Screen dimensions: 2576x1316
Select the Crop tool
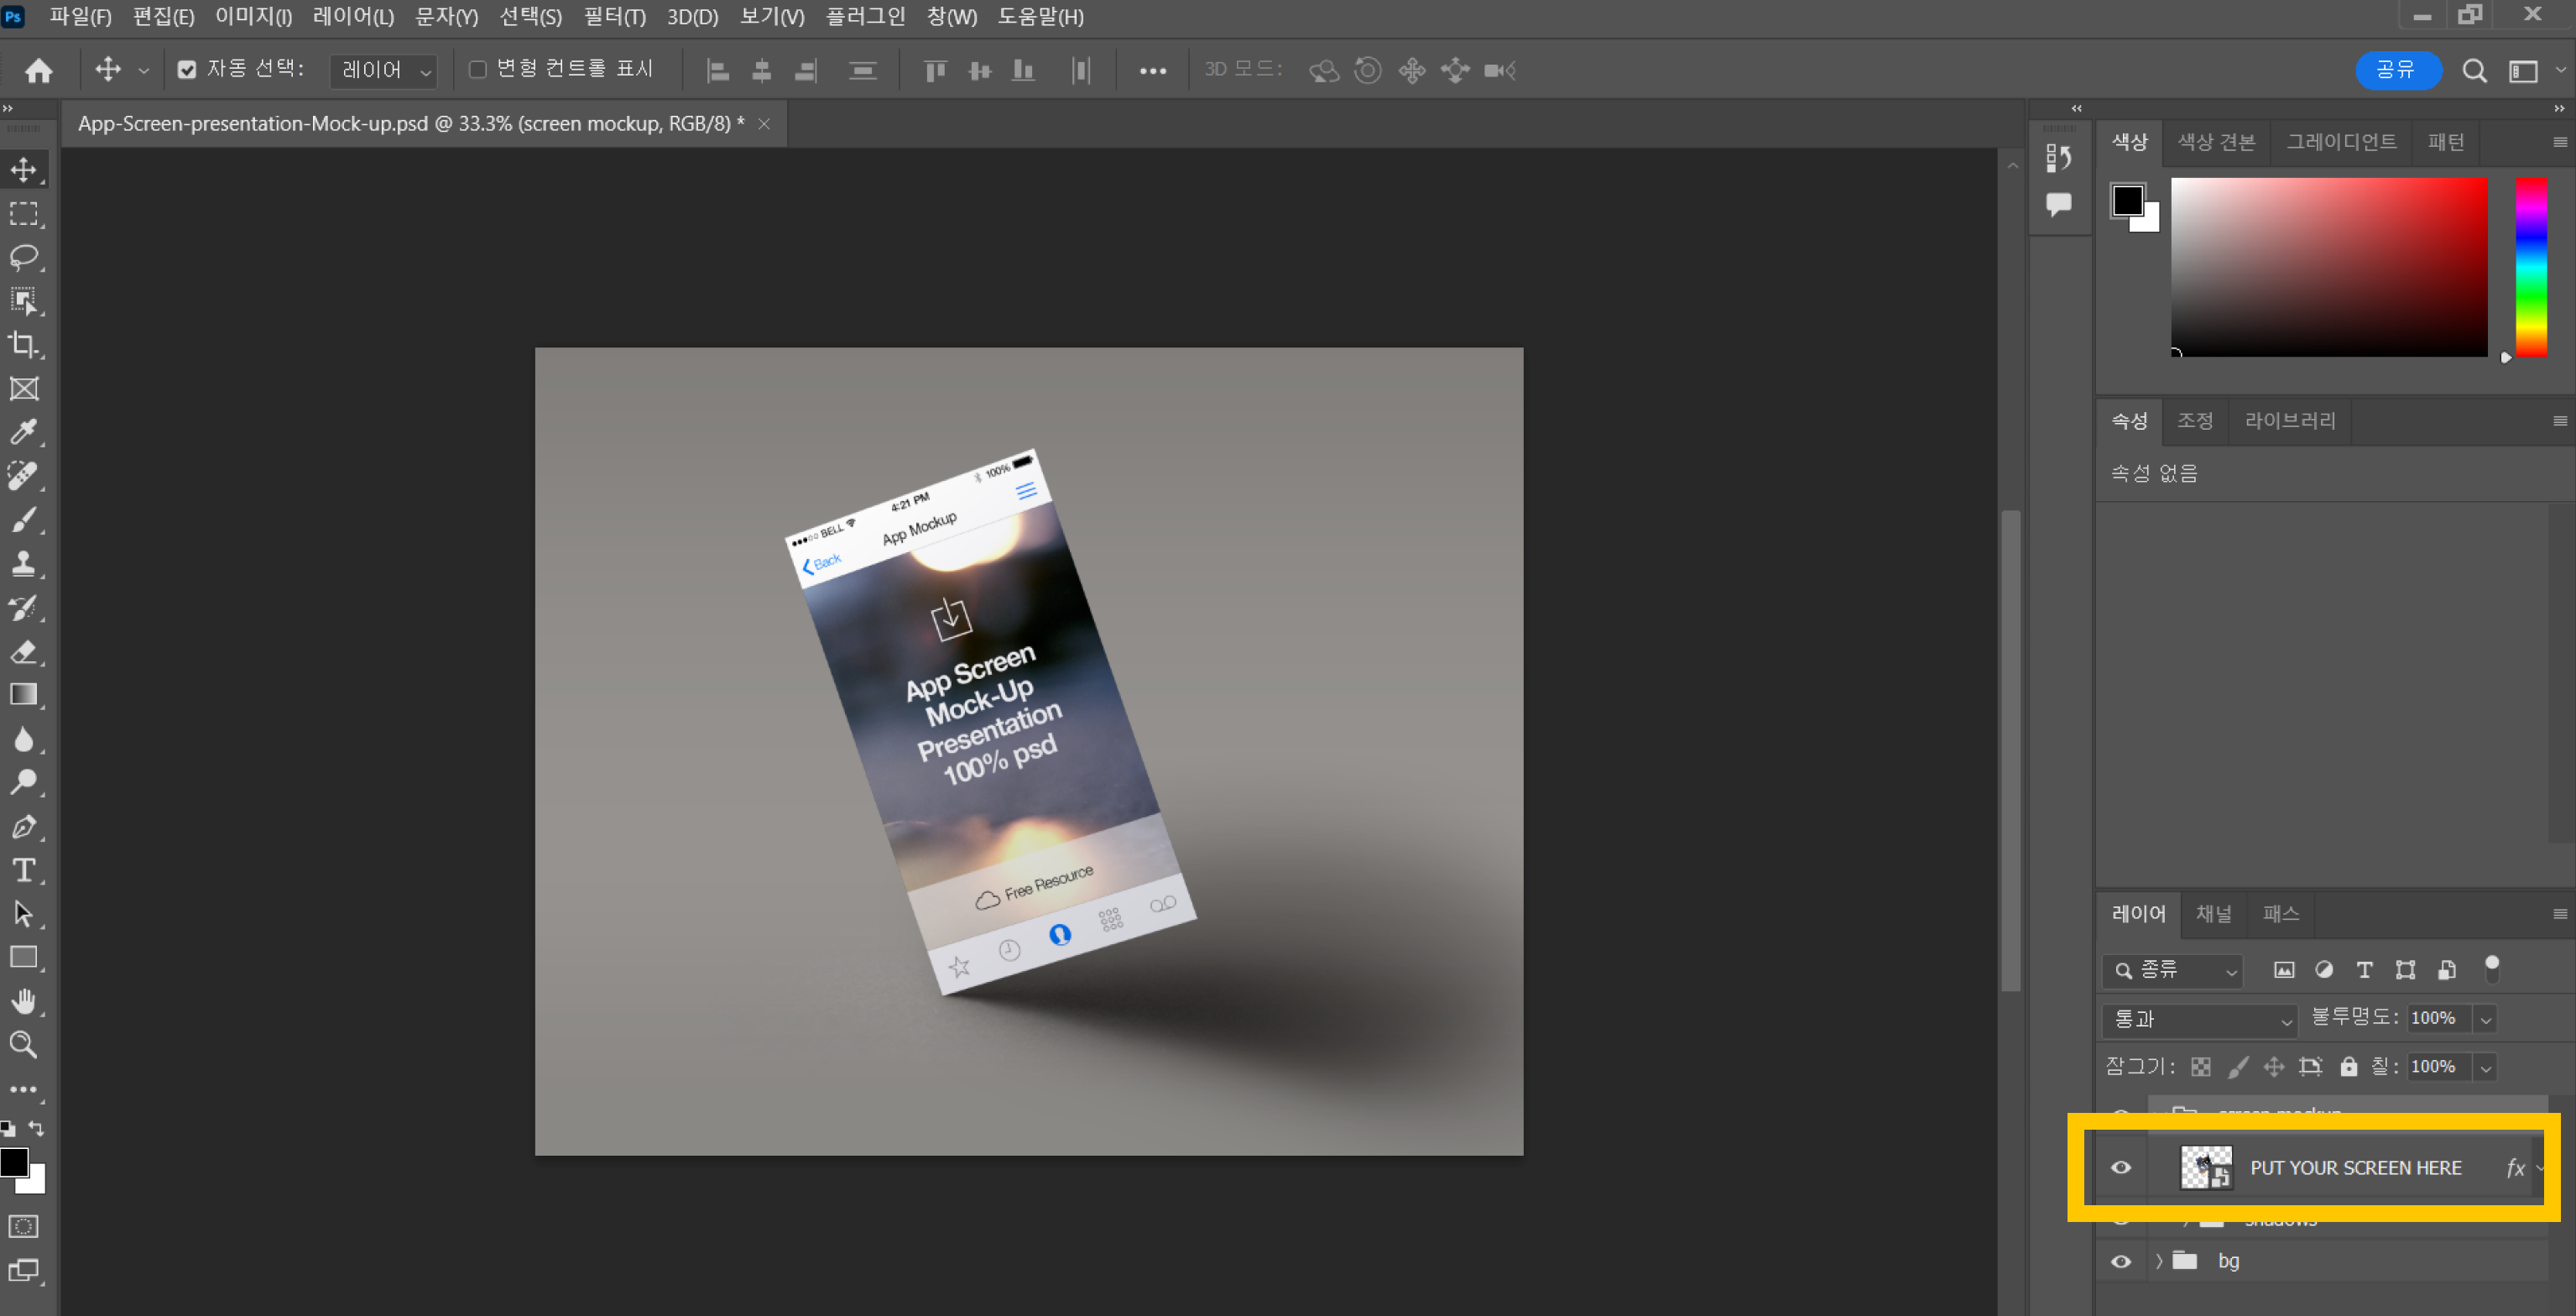[x=23, y=344]
